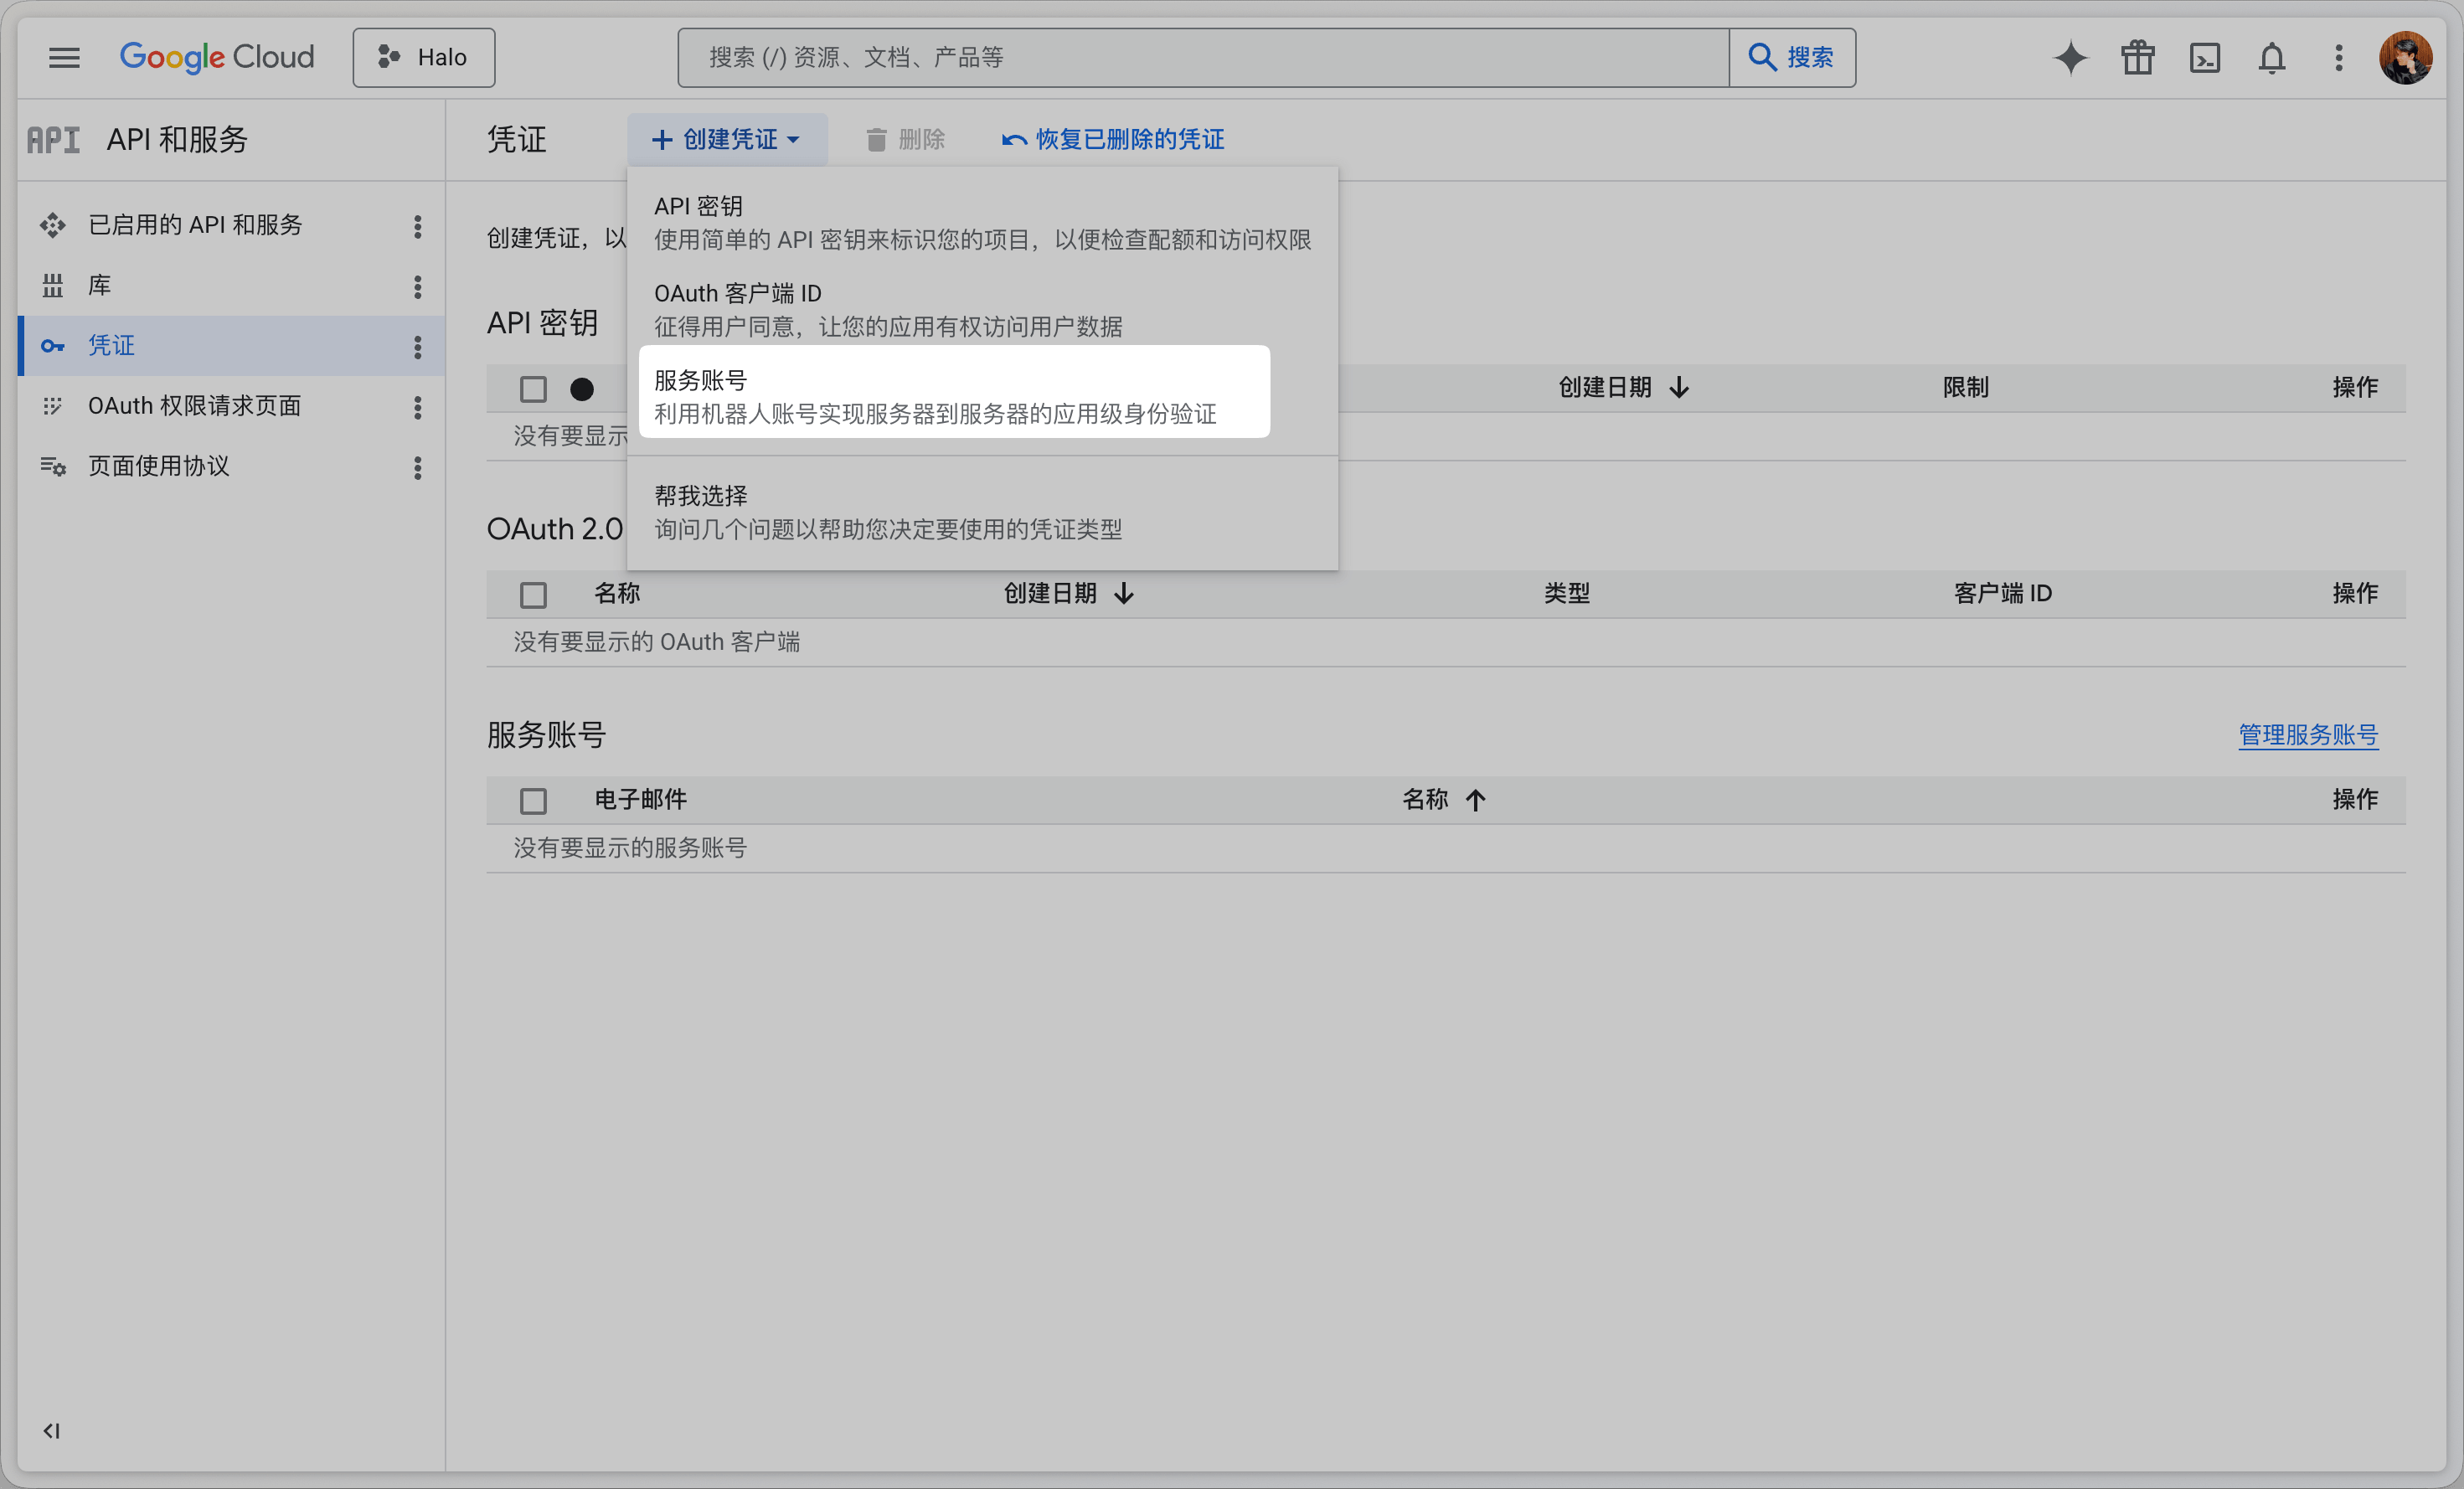2464x1489 pixels.
Task: Tick the API 密钥 table select-all checkbox
Action: 533,389
